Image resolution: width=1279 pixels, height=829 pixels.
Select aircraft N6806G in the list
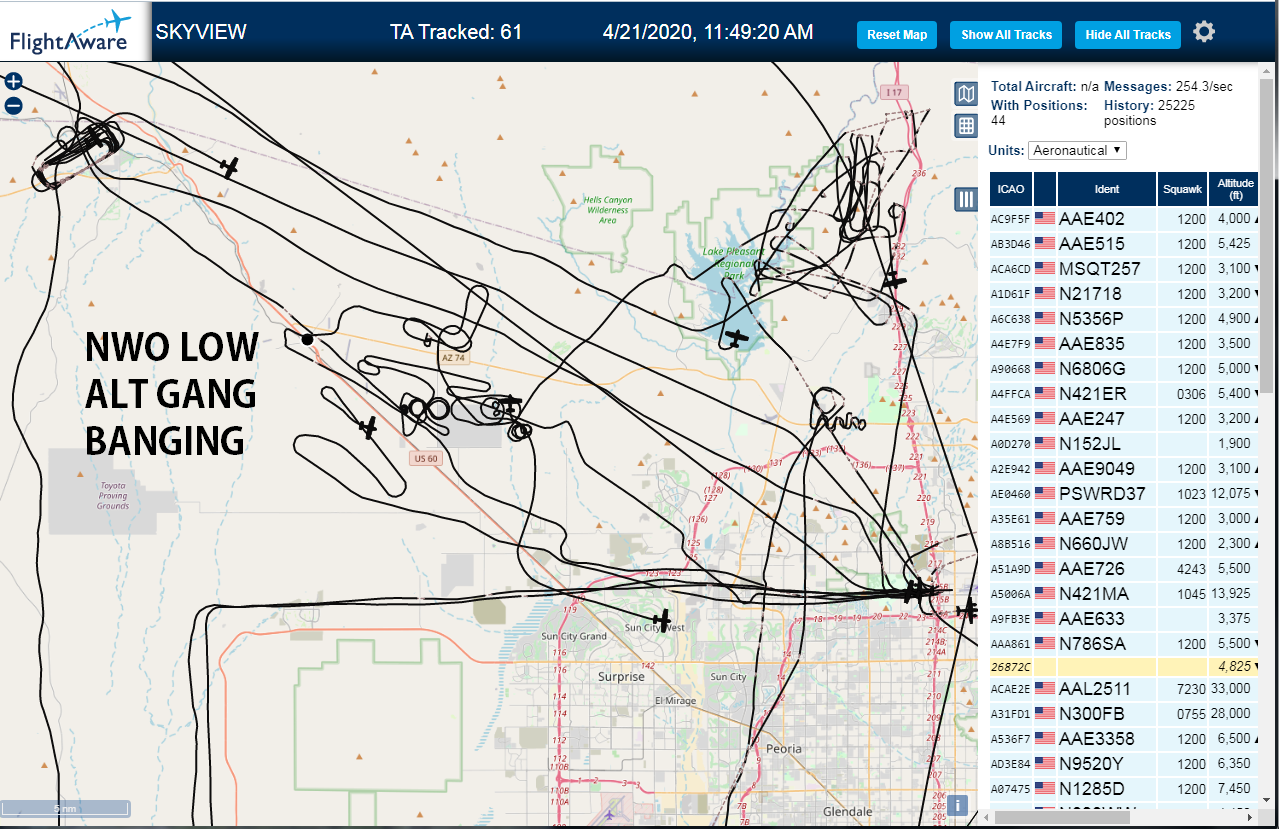click(x=1125, y=369)
